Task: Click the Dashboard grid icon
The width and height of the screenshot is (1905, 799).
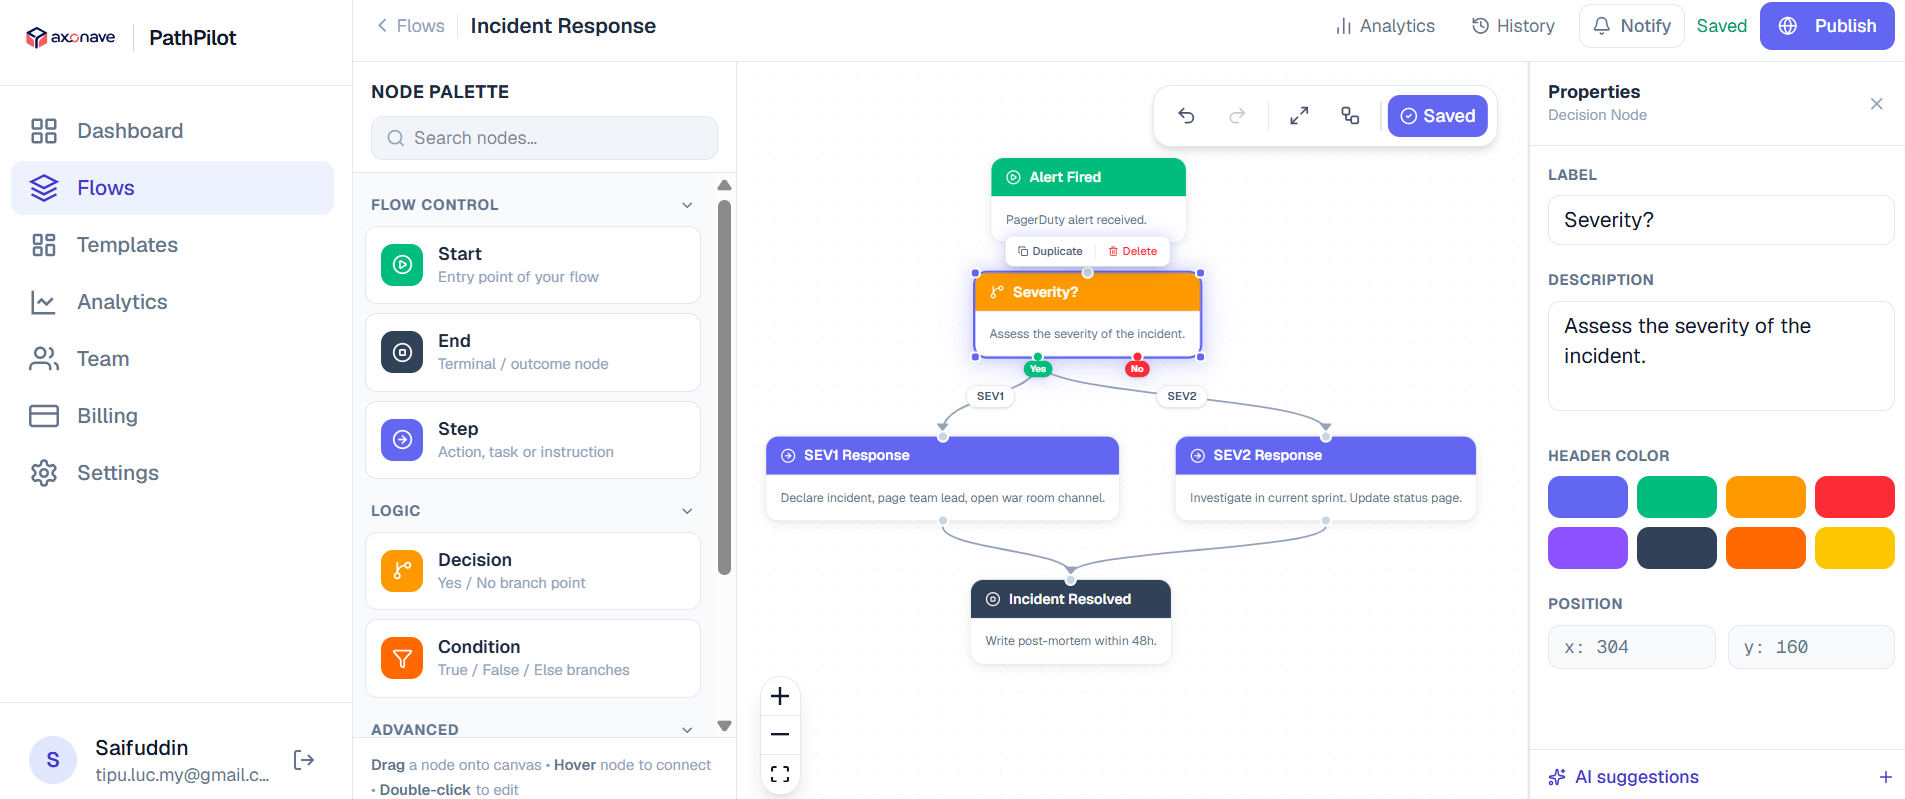Action: click(44, 131)
